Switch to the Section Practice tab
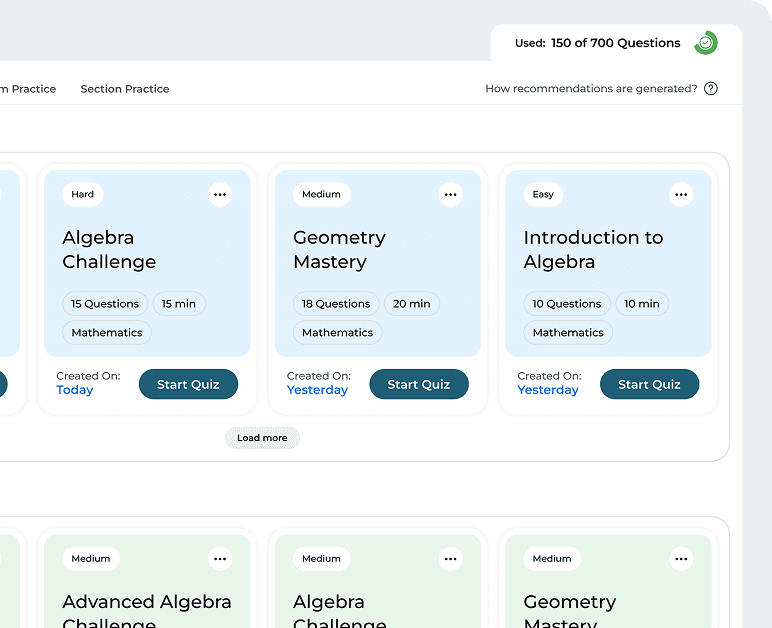The height and width of the screenshot is (628, 772). [x=125, y=89]
